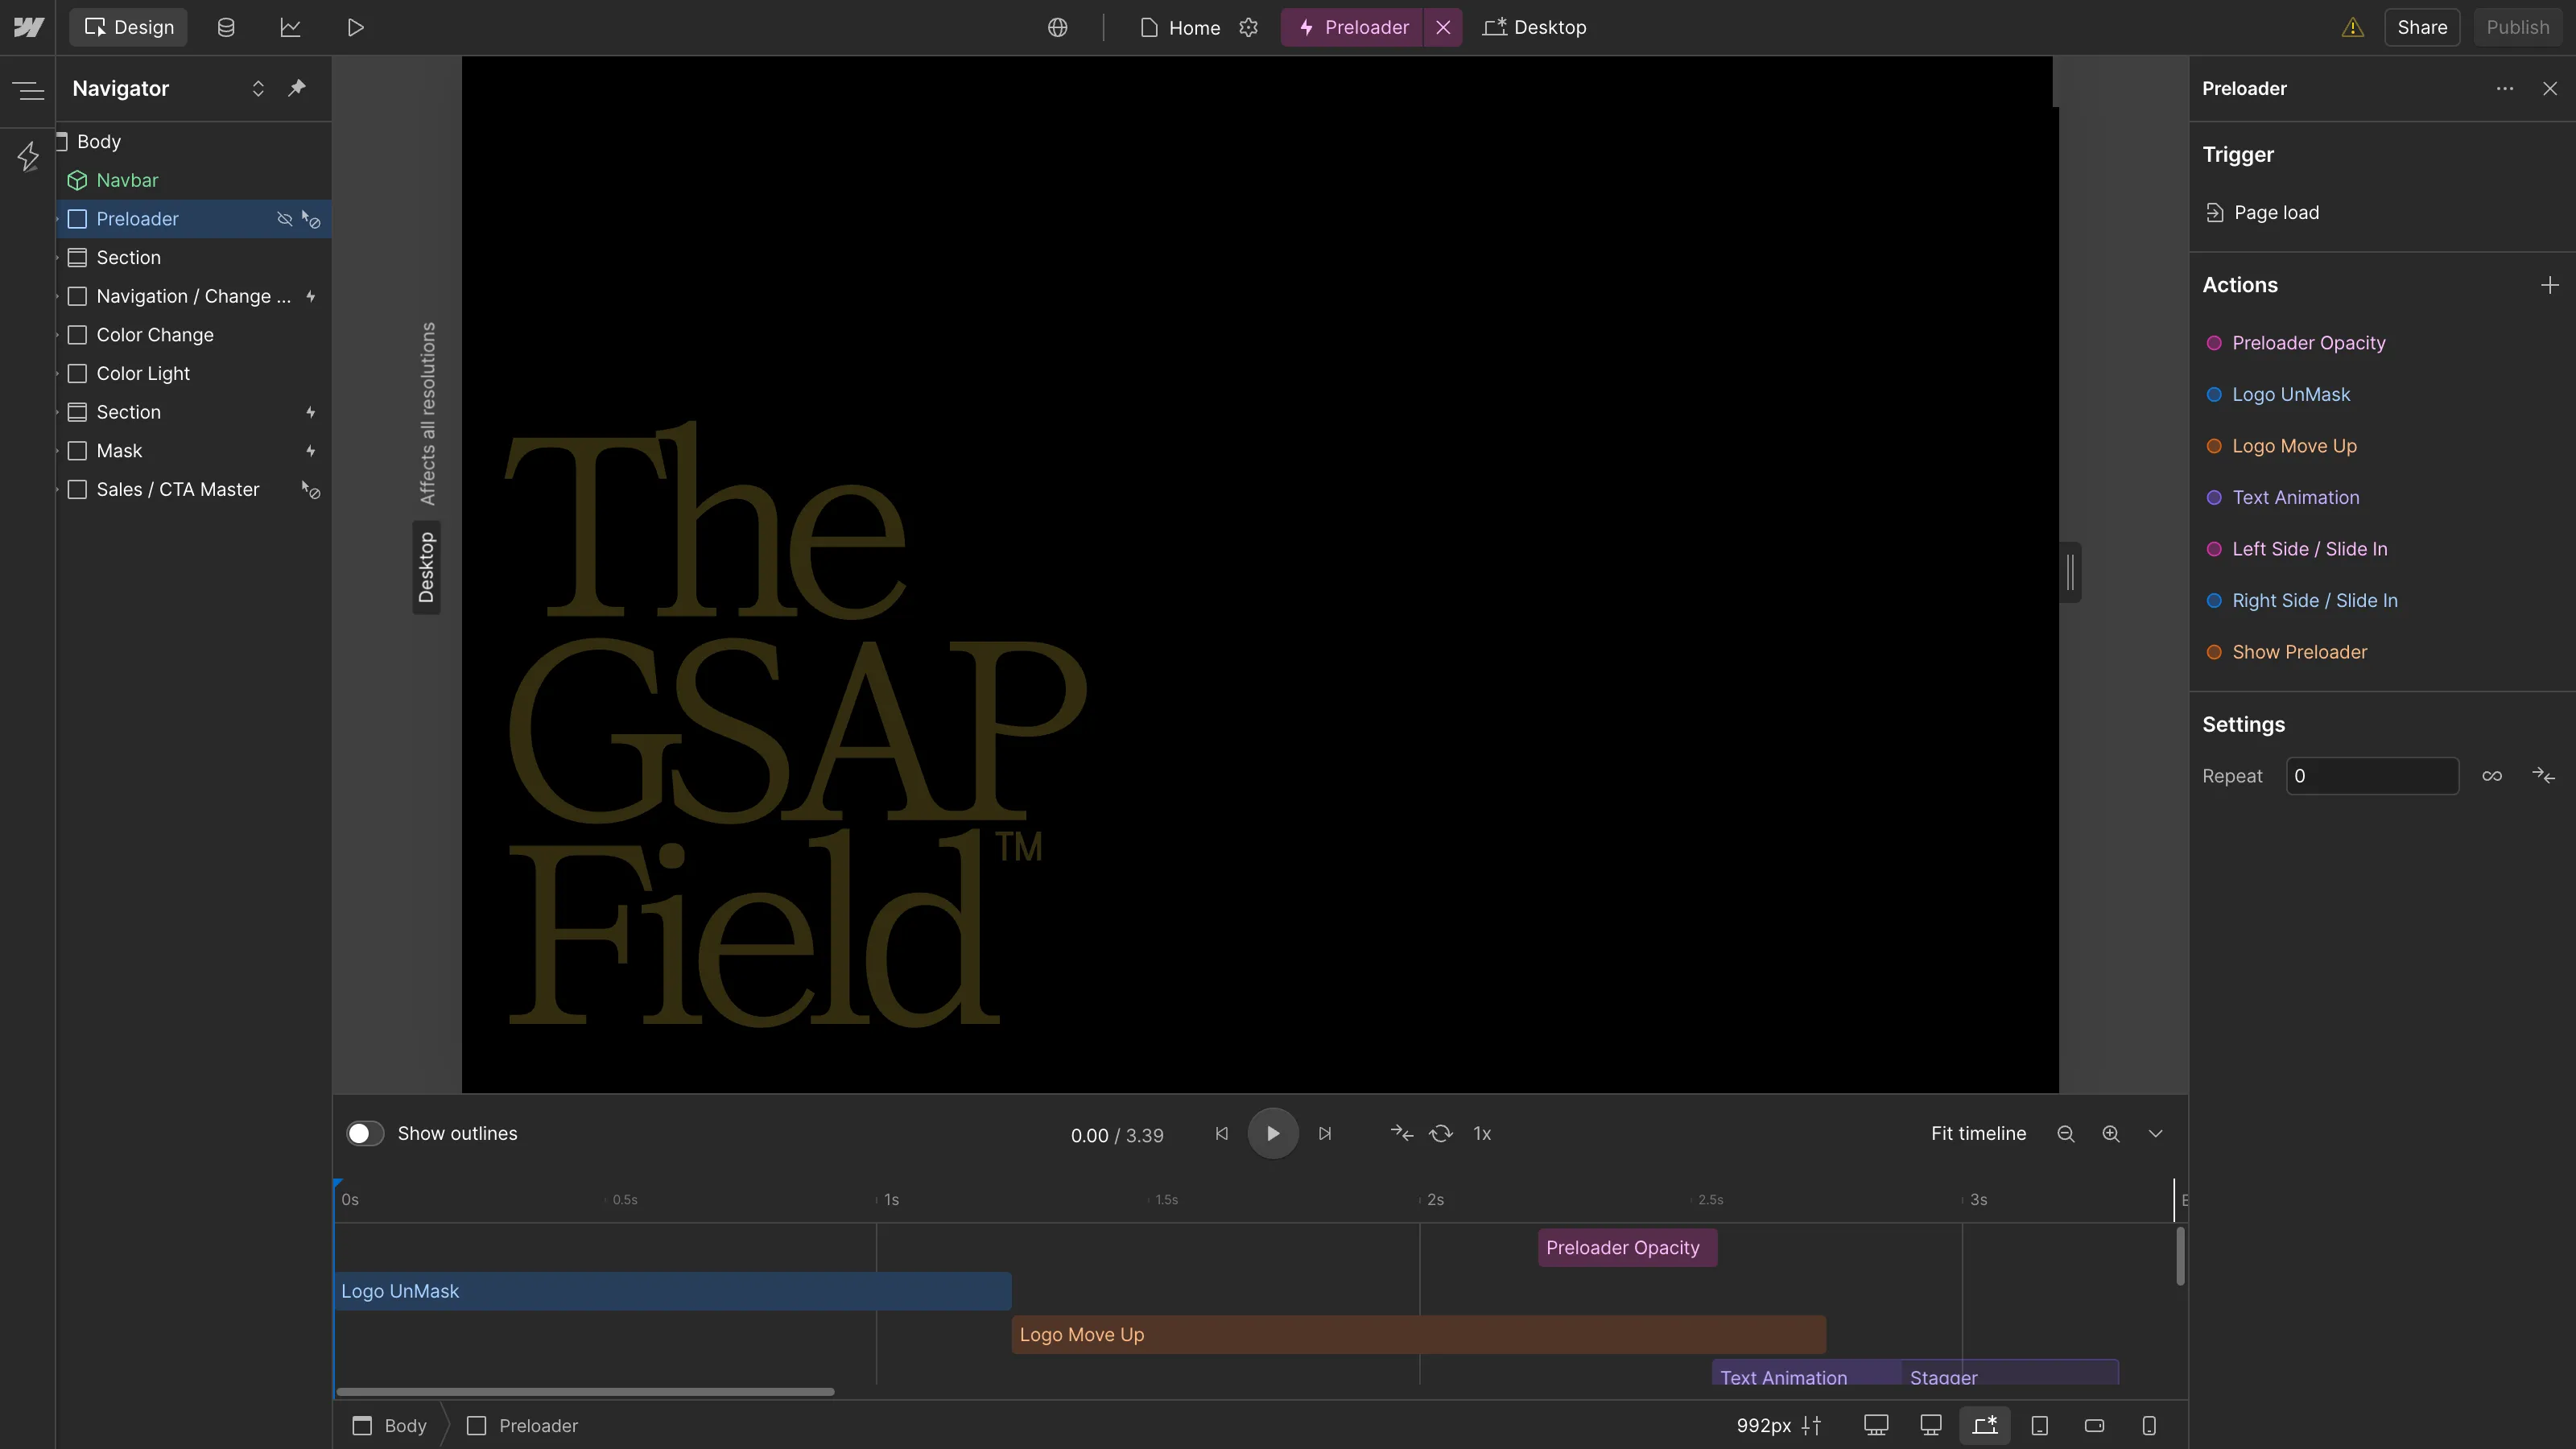Change playback speed 1x
This screenshot has height=1449, width=2576.
(1482, 1133)
